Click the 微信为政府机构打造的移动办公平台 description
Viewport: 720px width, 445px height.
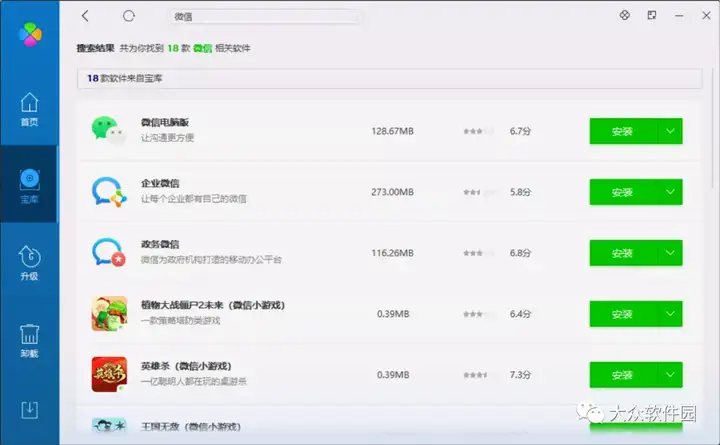(x=211, y=260)
